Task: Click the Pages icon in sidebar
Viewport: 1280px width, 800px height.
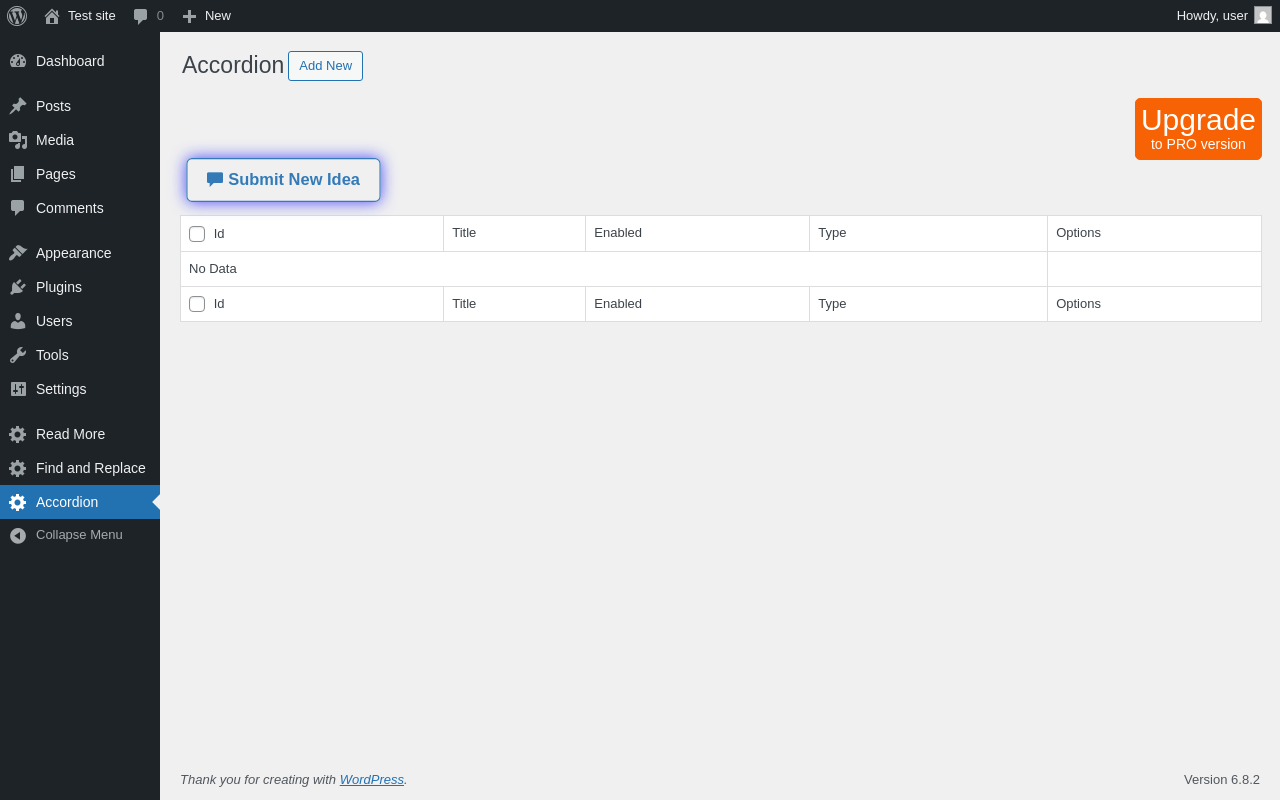Action: (x=18, y=174)
